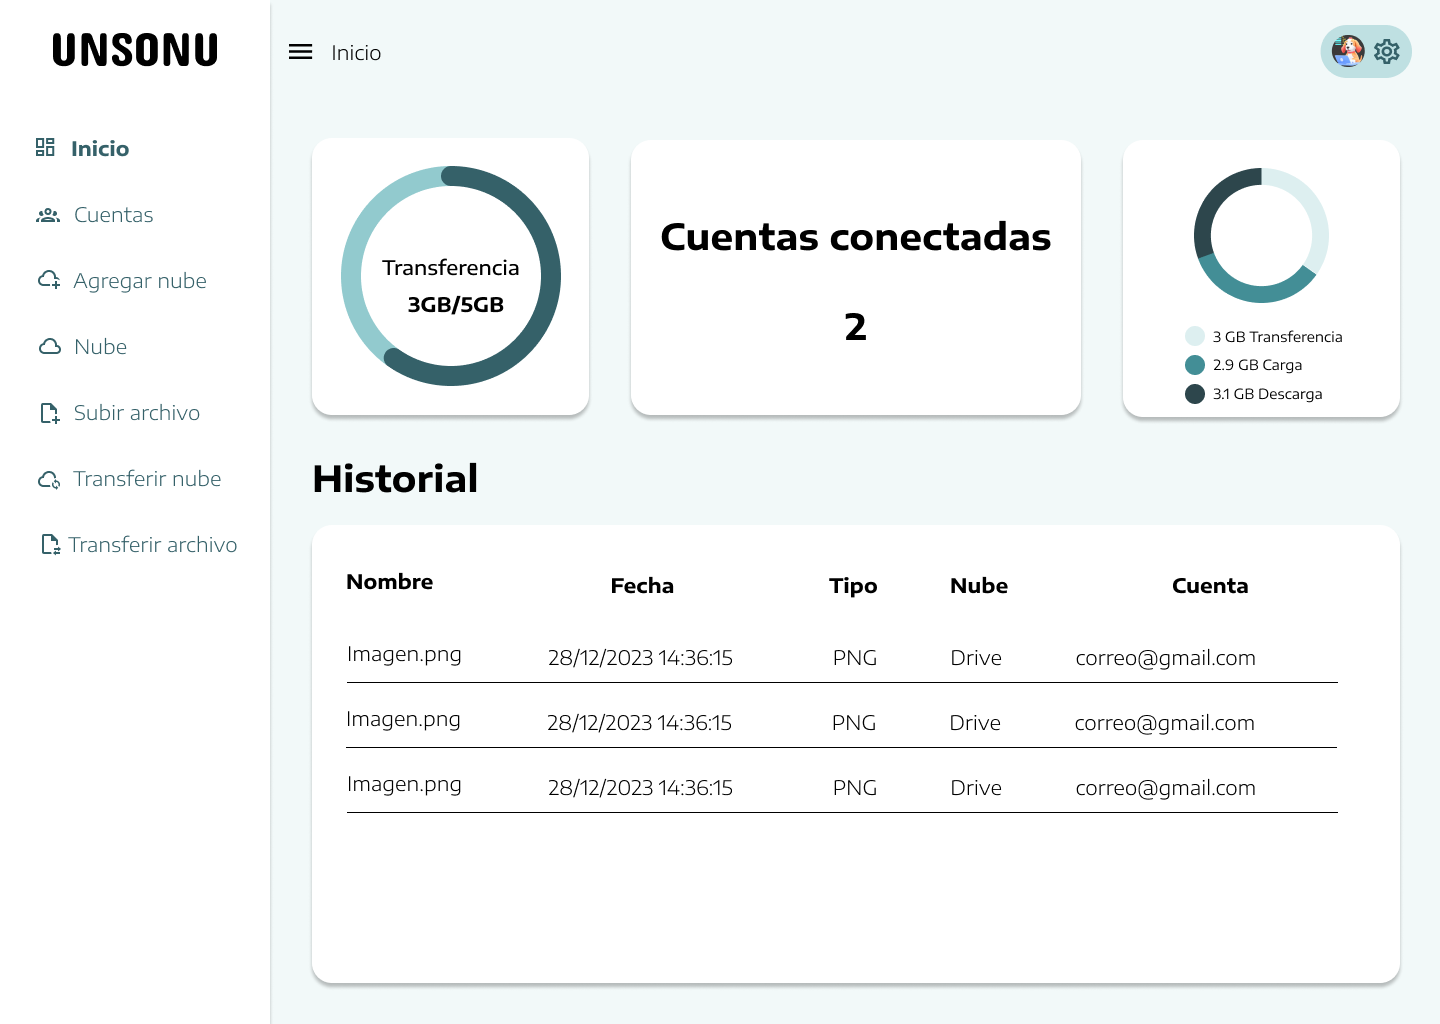Click correo@gmail.com in the last row

[1165, 787]
